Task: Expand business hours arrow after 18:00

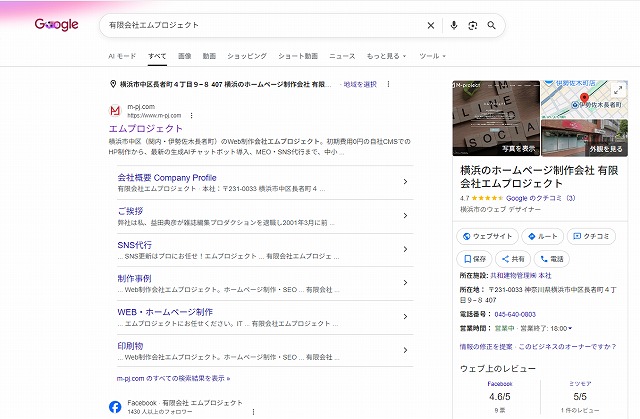Action: click(570, 328)
